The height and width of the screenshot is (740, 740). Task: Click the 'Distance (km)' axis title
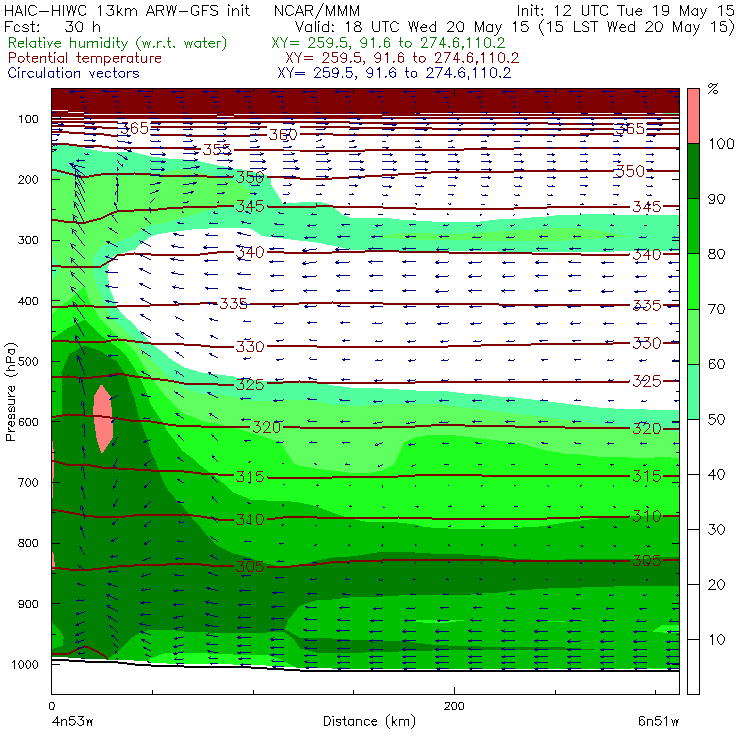pyautogui.click(x=369, y=721)
